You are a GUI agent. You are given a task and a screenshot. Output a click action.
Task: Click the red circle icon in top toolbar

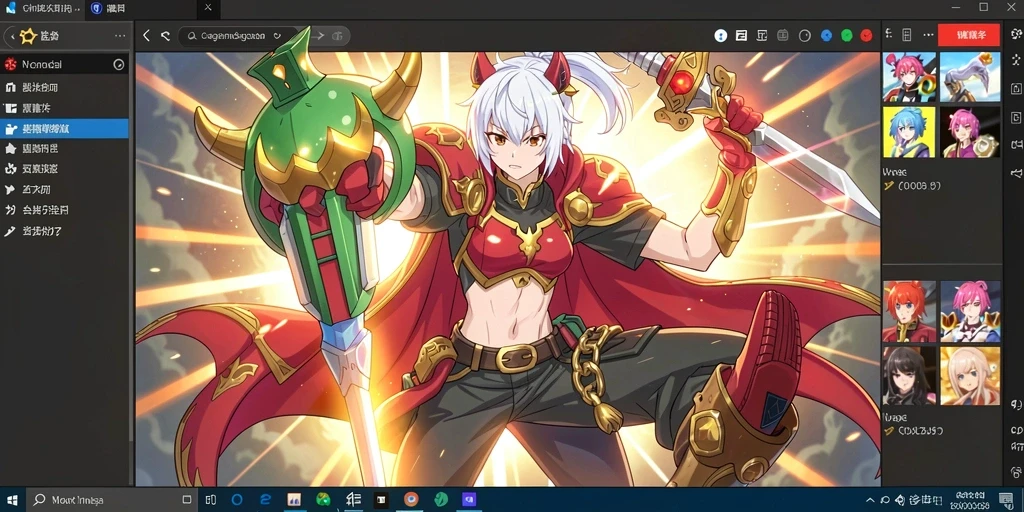pyautogui.click(x=867, y=36)
